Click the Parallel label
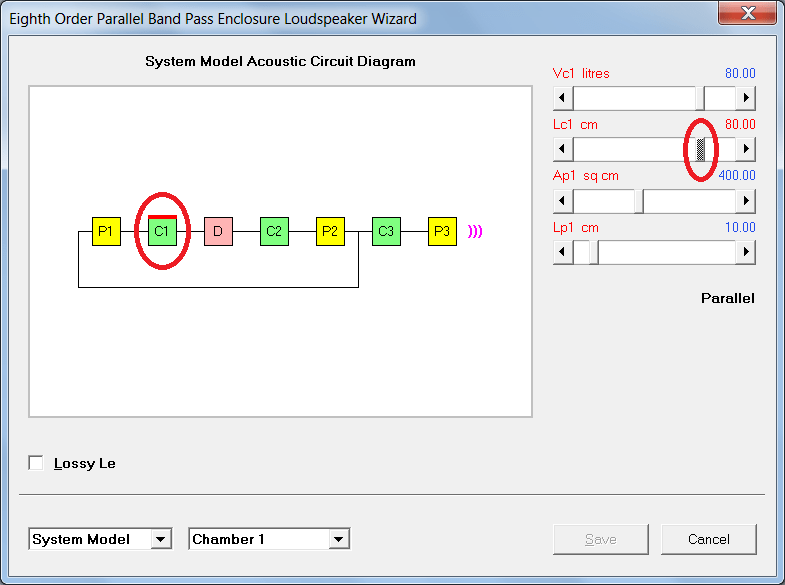This screenshot has height=585, width=785. pyautogui.click(x=727, y=298)
